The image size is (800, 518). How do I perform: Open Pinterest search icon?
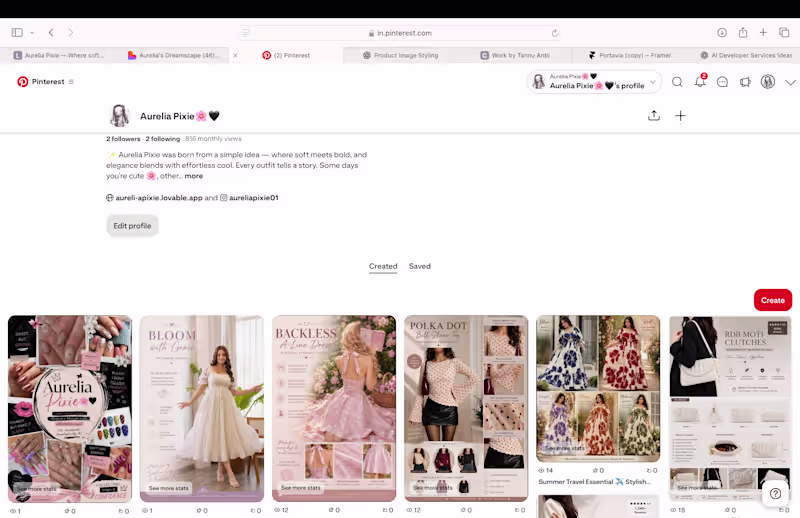pyautogui.click(x=677, y=82)
